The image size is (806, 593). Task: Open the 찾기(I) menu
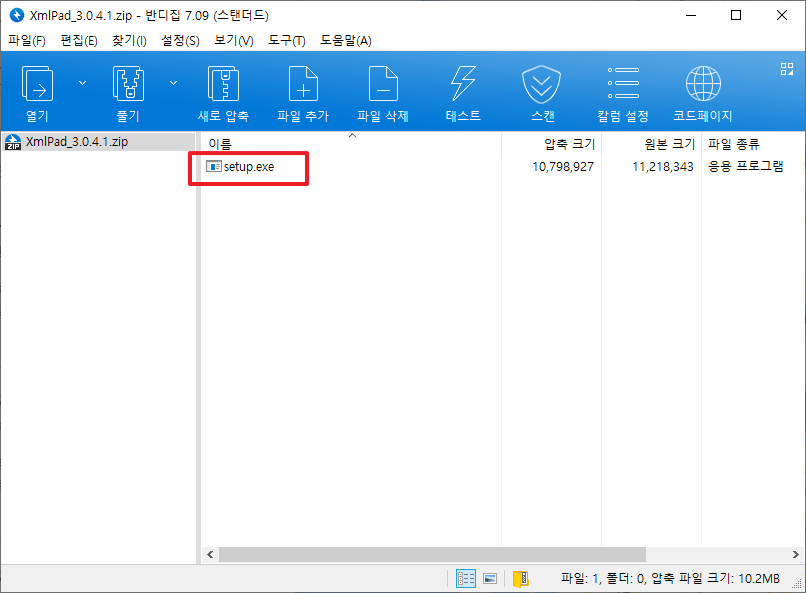130,41
